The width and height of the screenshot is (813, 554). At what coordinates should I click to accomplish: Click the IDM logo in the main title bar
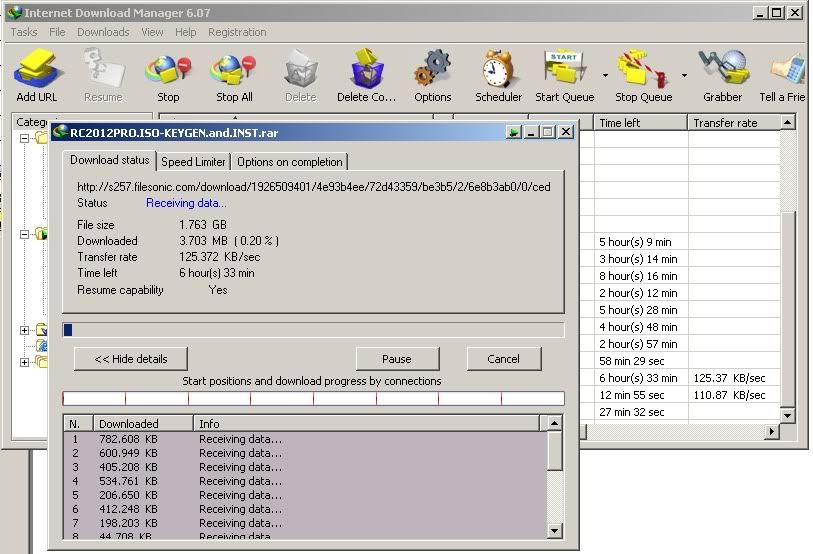pyautogui.click(x=15, y=12)
